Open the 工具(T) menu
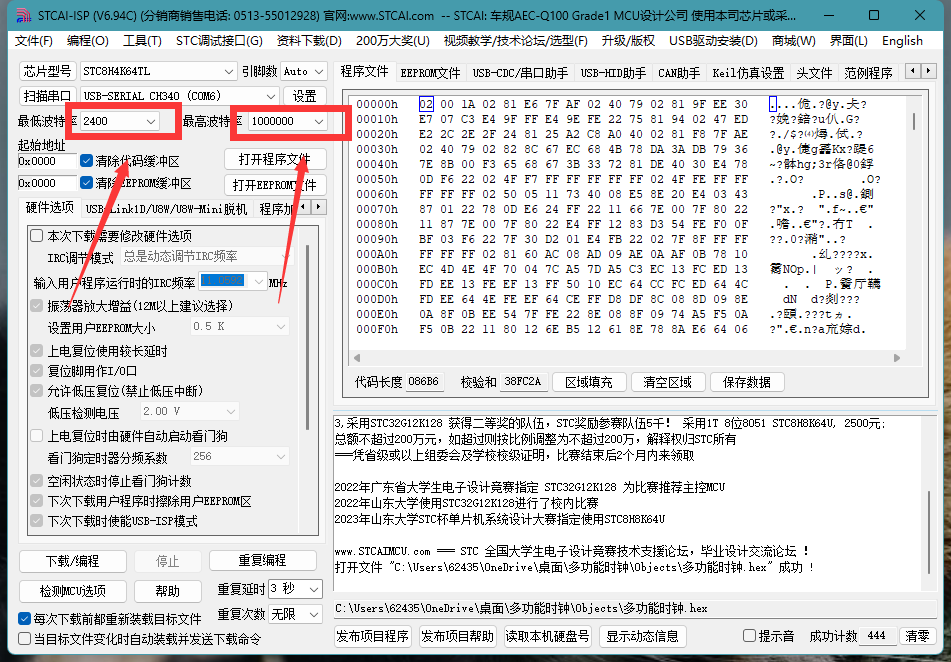This screenshot has width=951, height=662. click(143, 41)
